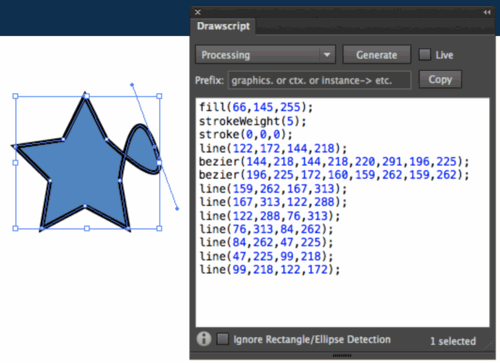Image resolution: width=500 pixels, height=363 pixels.
Task: Click the dropdown arrow next to Processing
Action: pyautogui.click(x=327, y=55)
